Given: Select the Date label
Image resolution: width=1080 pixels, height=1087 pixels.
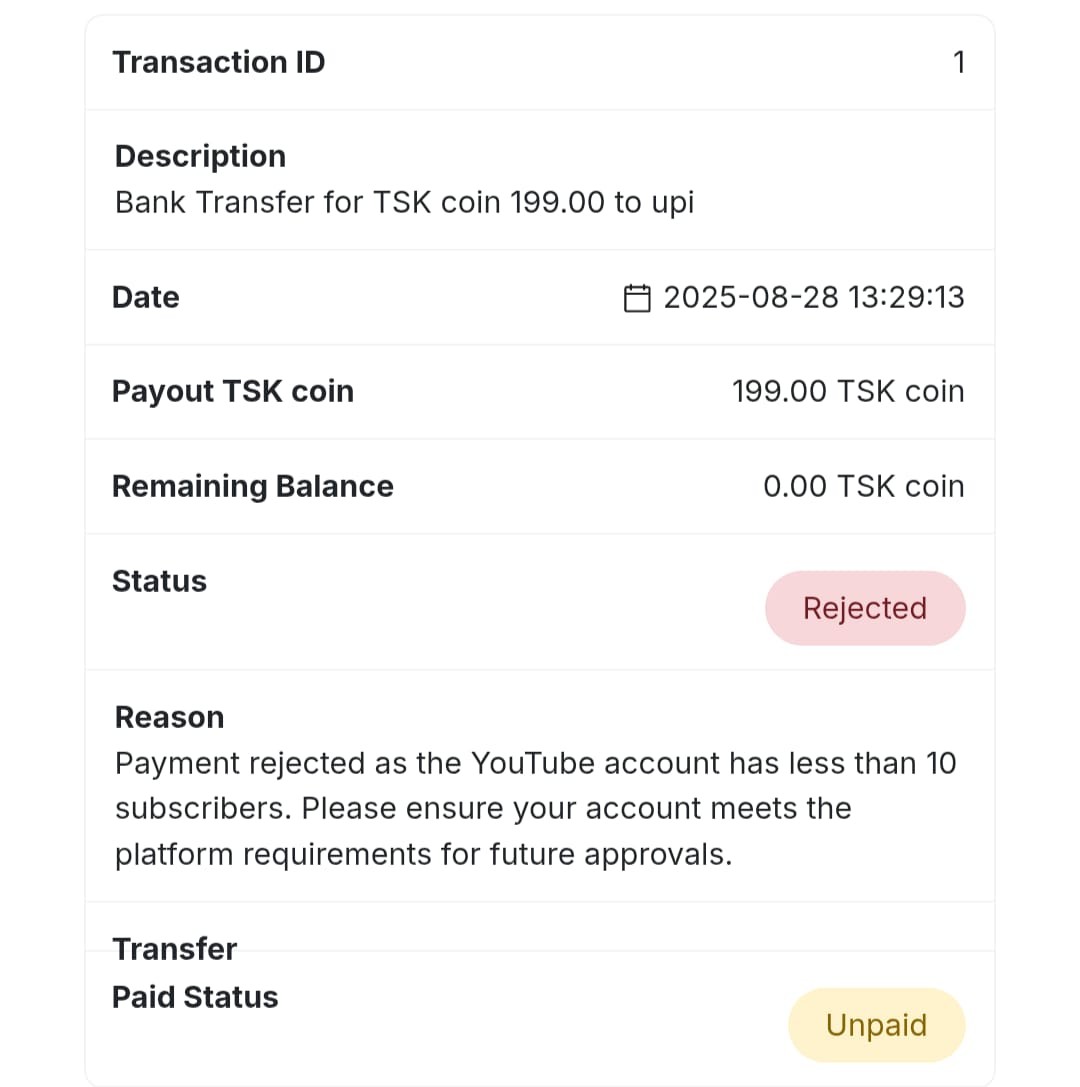Looking at the screenshot, I should click(146, 297).
